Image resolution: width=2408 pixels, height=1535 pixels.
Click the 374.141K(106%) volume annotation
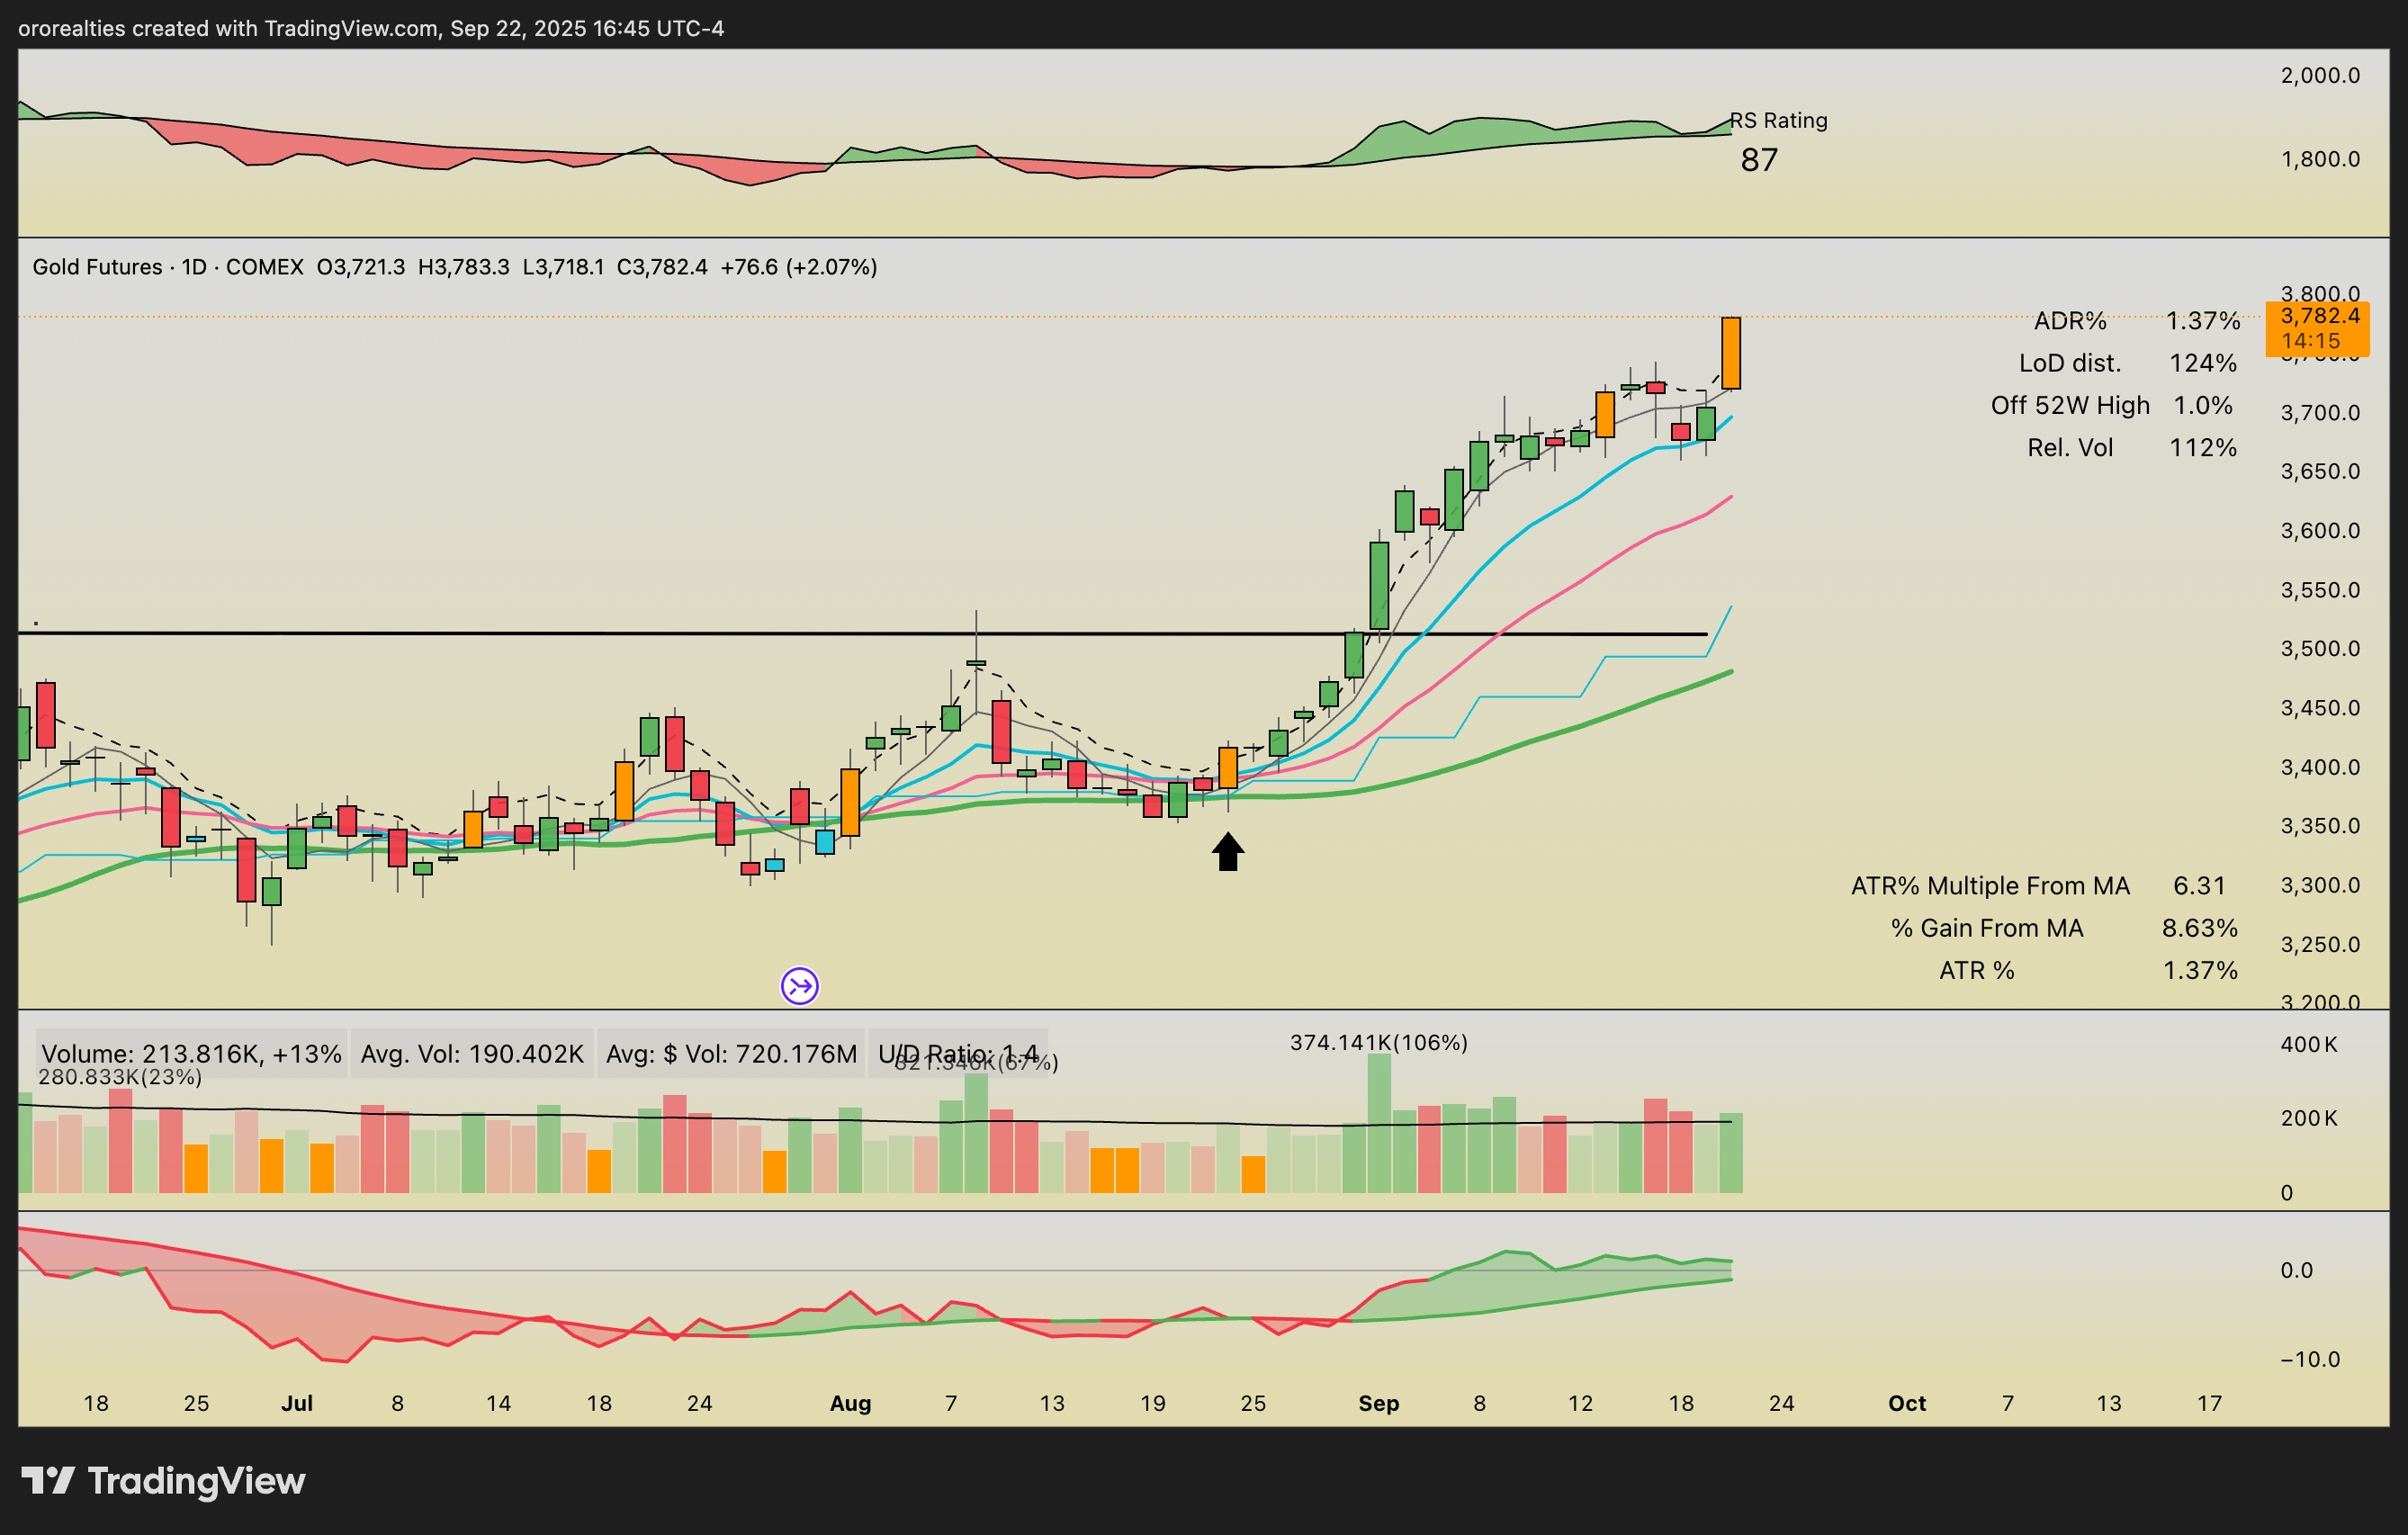click(x=1378, y=1042)
